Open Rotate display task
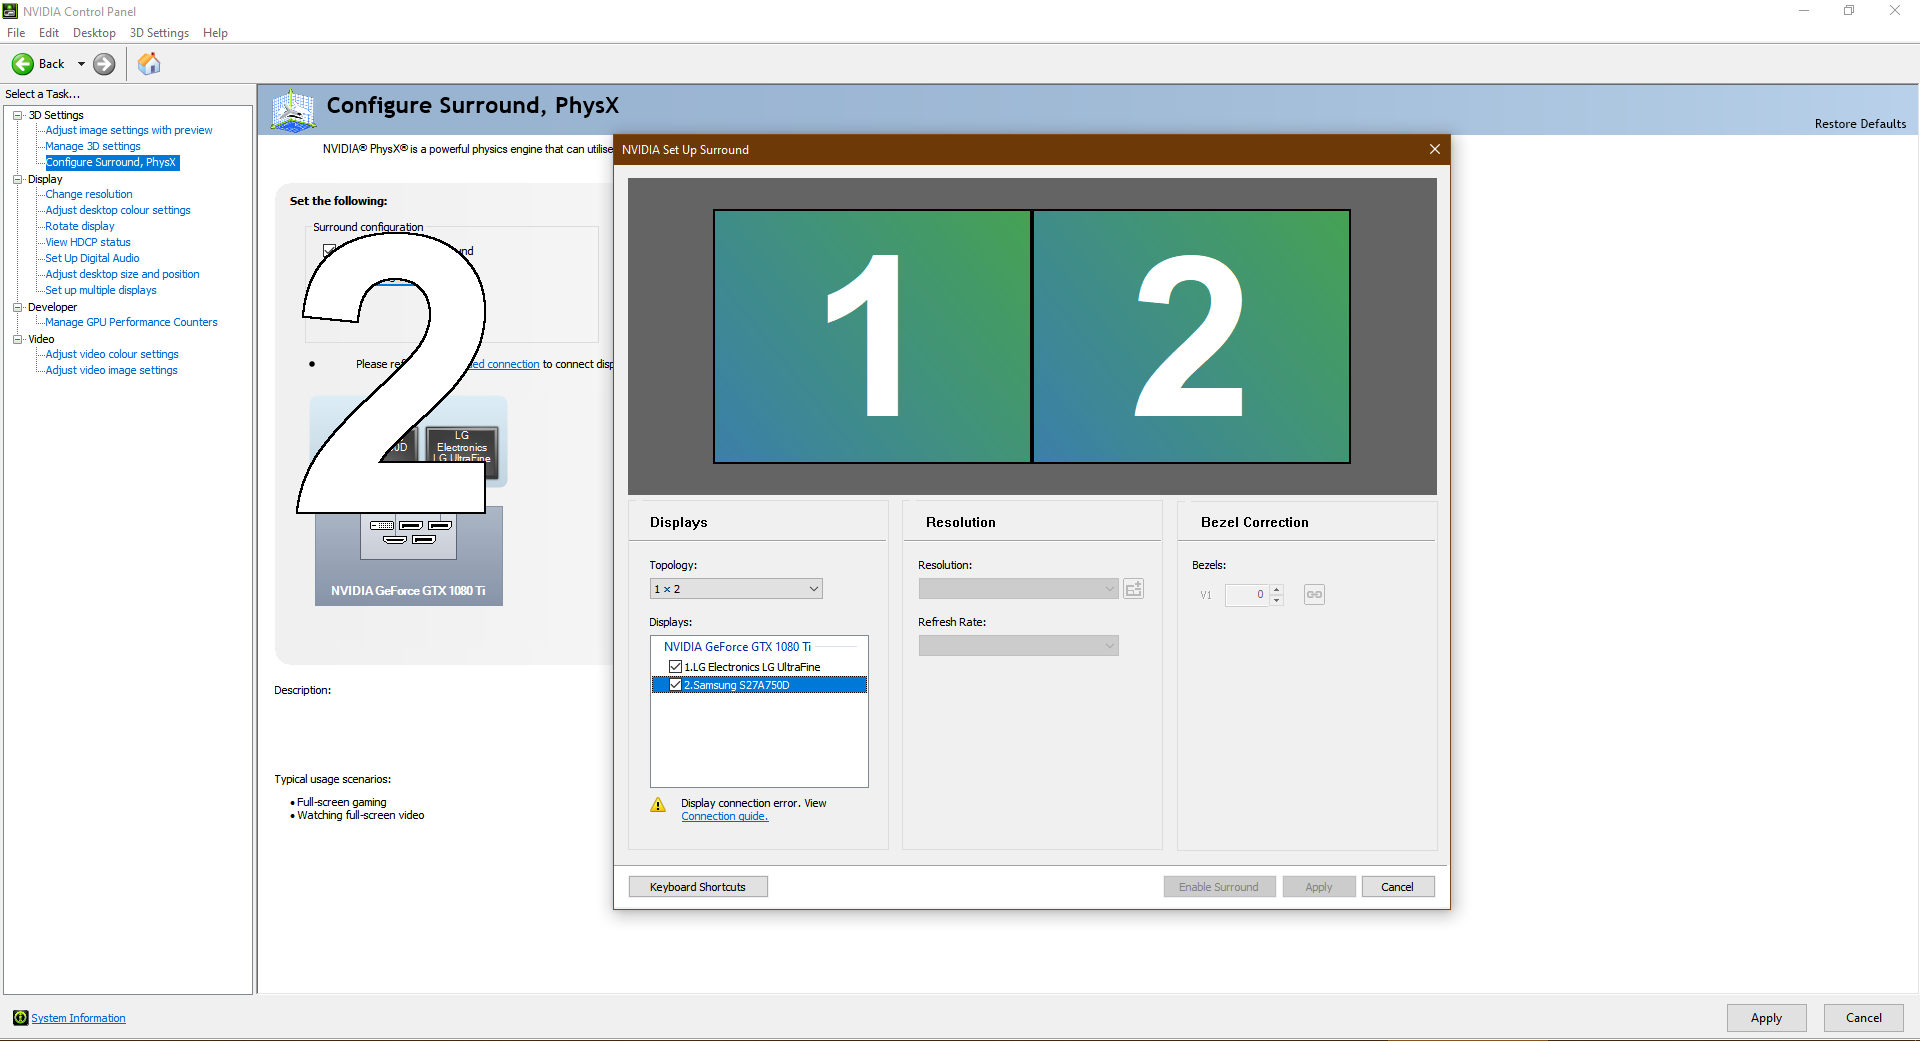 pyautogui.click(x=80, y=226)
